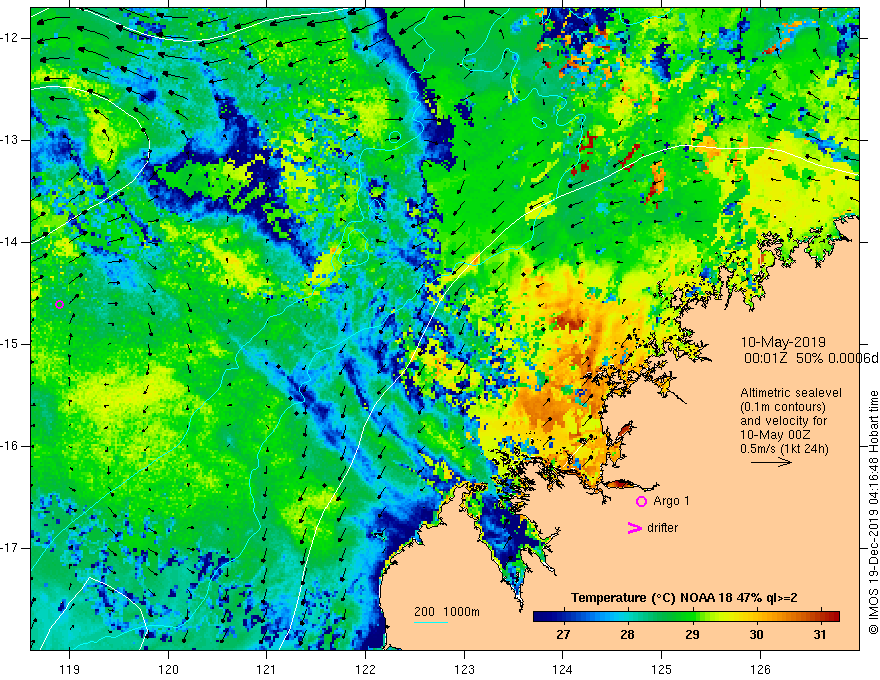Click the 'Argo 1' legend label
This screenshot has height=680, width=880.
point(671,501)
